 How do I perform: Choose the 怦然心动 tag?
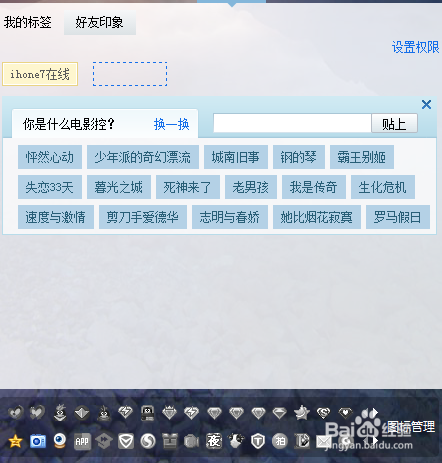pos(50,157)
